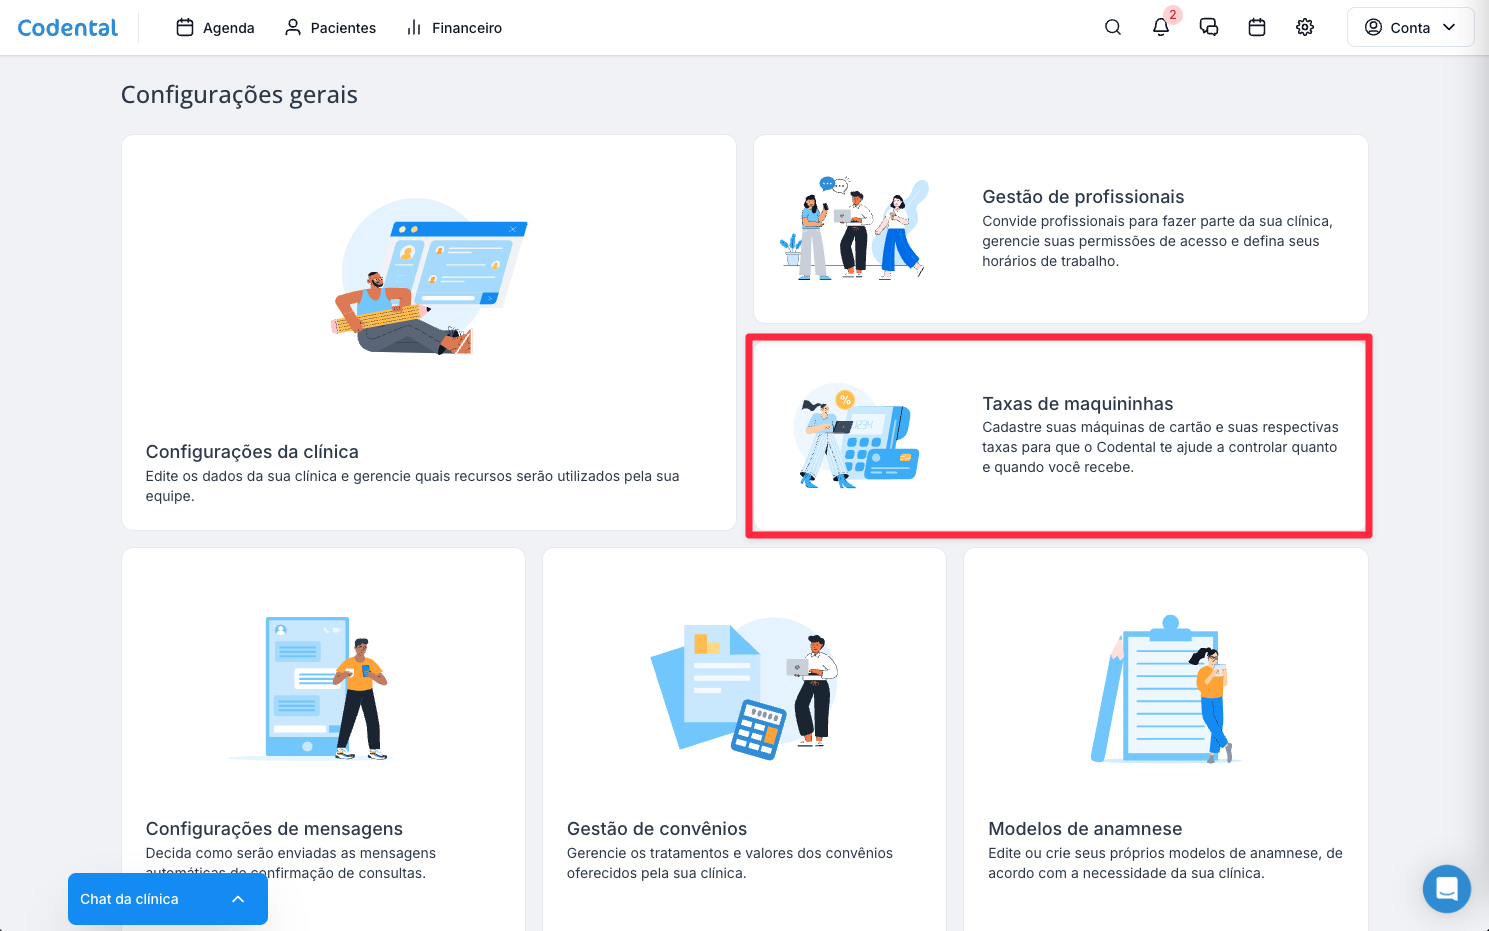Open the Pacientes menu
The width and height of the screenshot is (1489, 931).
[330, 28]
